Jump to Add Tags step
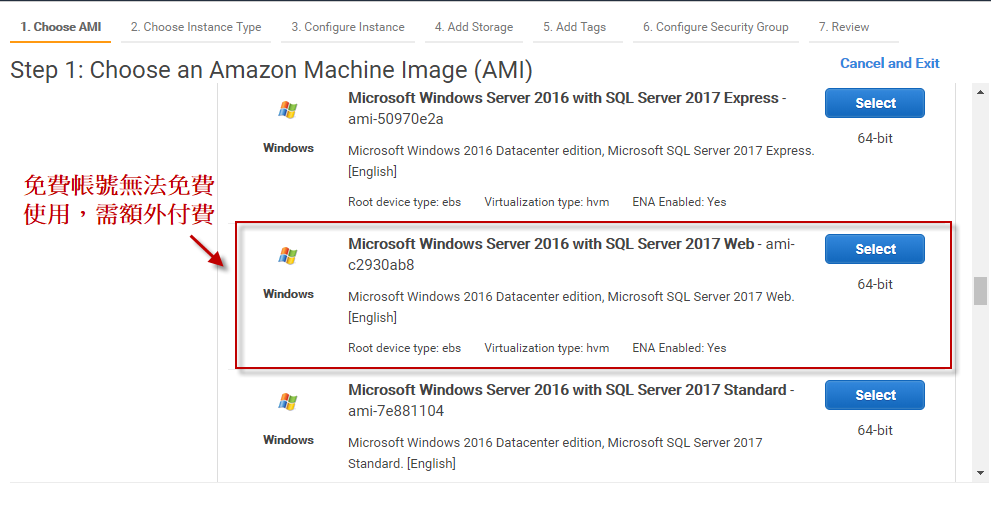Viewport: 991px width, 507px height. (575, 27)
